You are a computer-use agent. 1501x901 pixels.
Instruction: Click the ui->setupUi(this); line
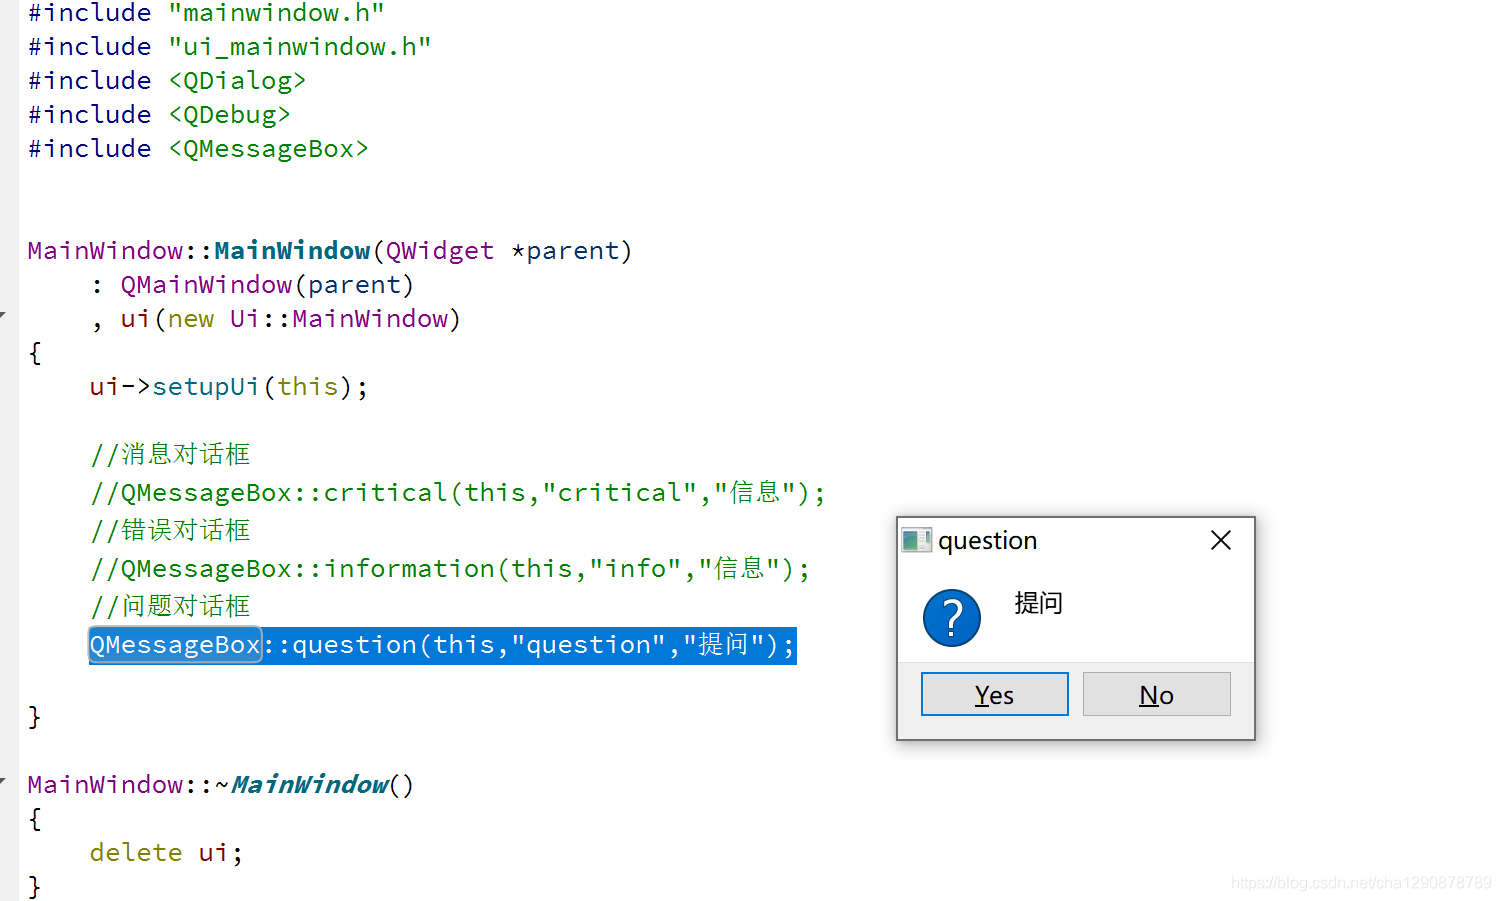click(229, 387)
